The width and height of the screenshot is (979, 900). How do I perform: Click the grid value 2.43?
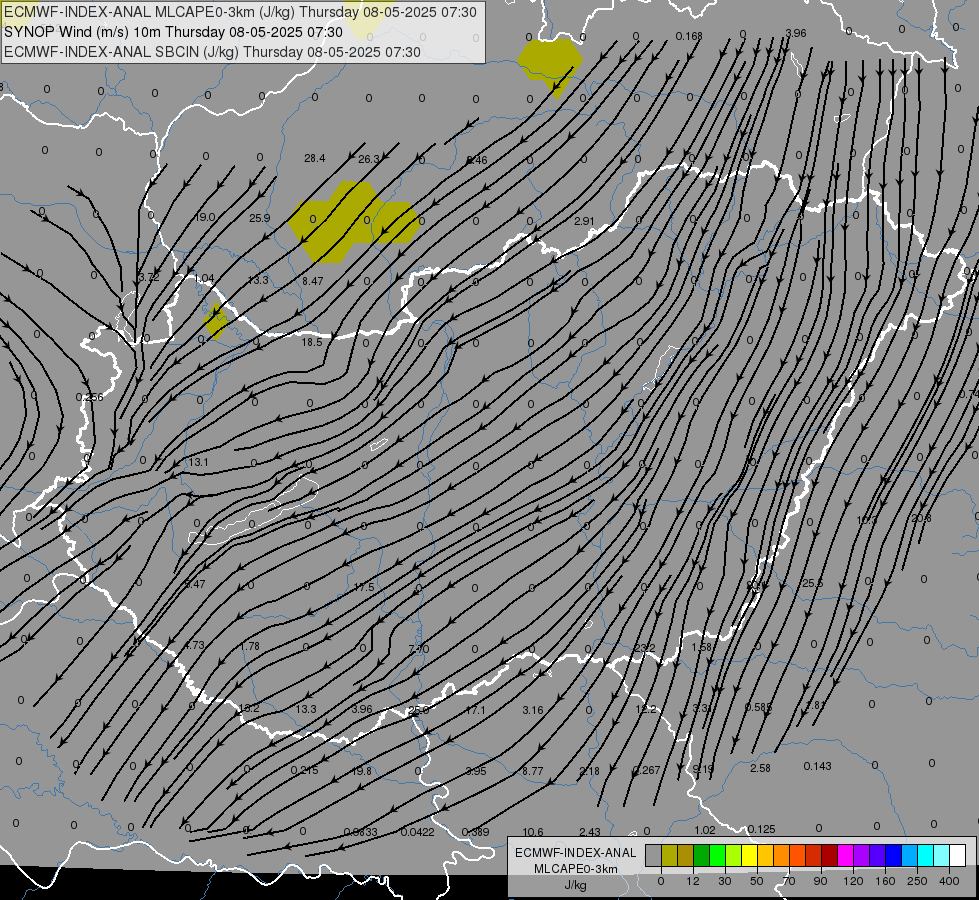click(x=589, y=832)
